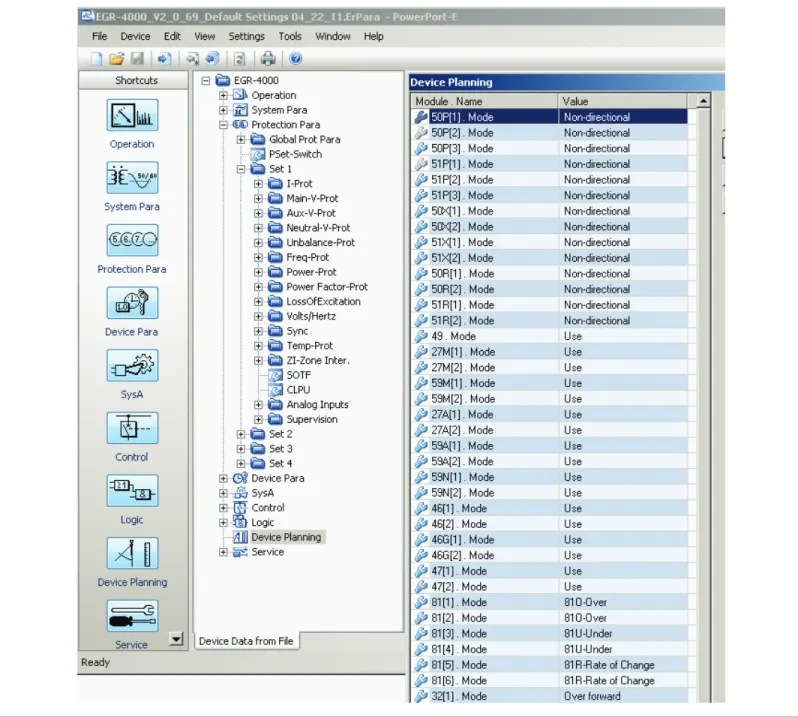Screen dimensions: 798x717
Task: Expand the I-Prot folder
Action: point(258,184)
